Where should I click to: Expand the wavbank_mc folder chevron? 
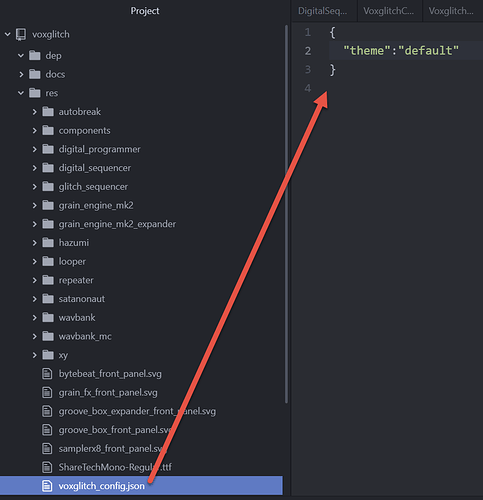(34, 336)
